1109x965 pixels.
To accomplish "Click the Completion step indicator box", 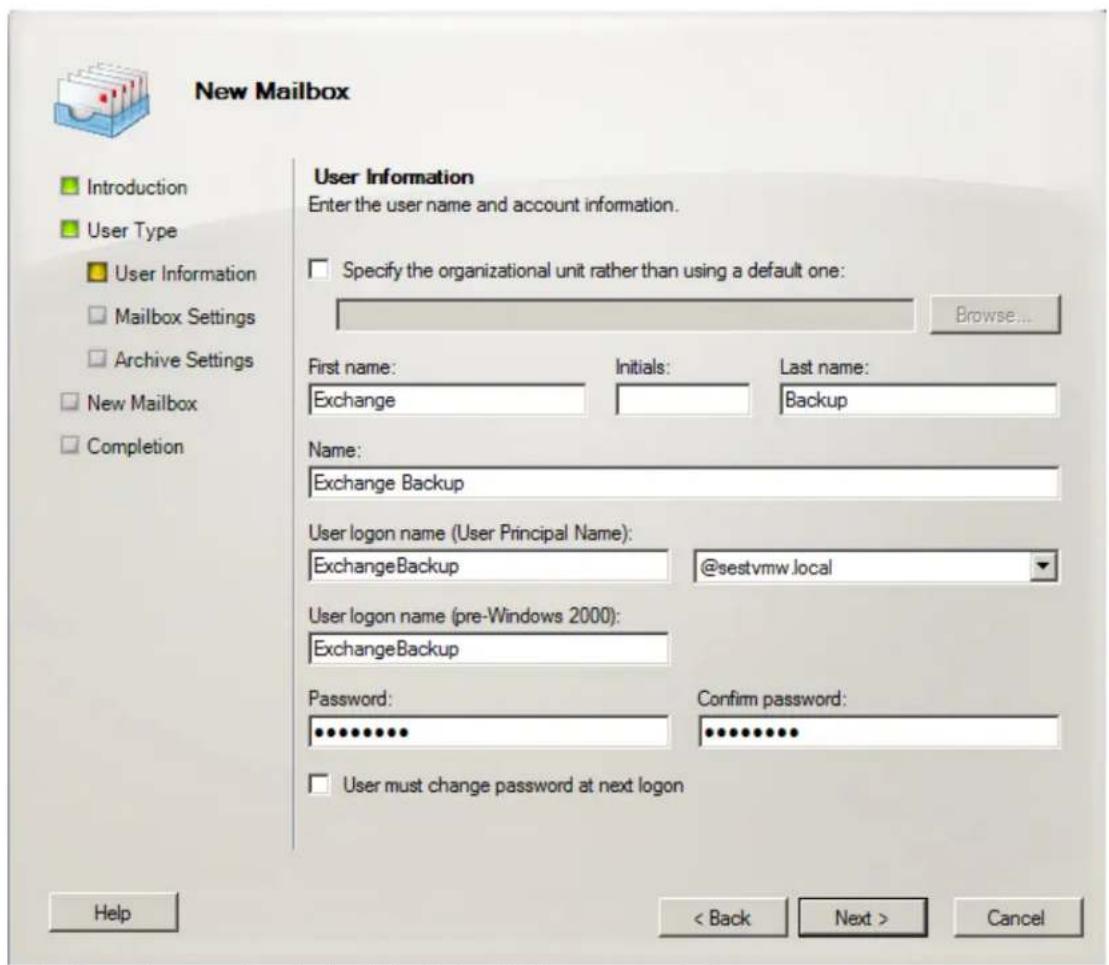I will point(69,445).
